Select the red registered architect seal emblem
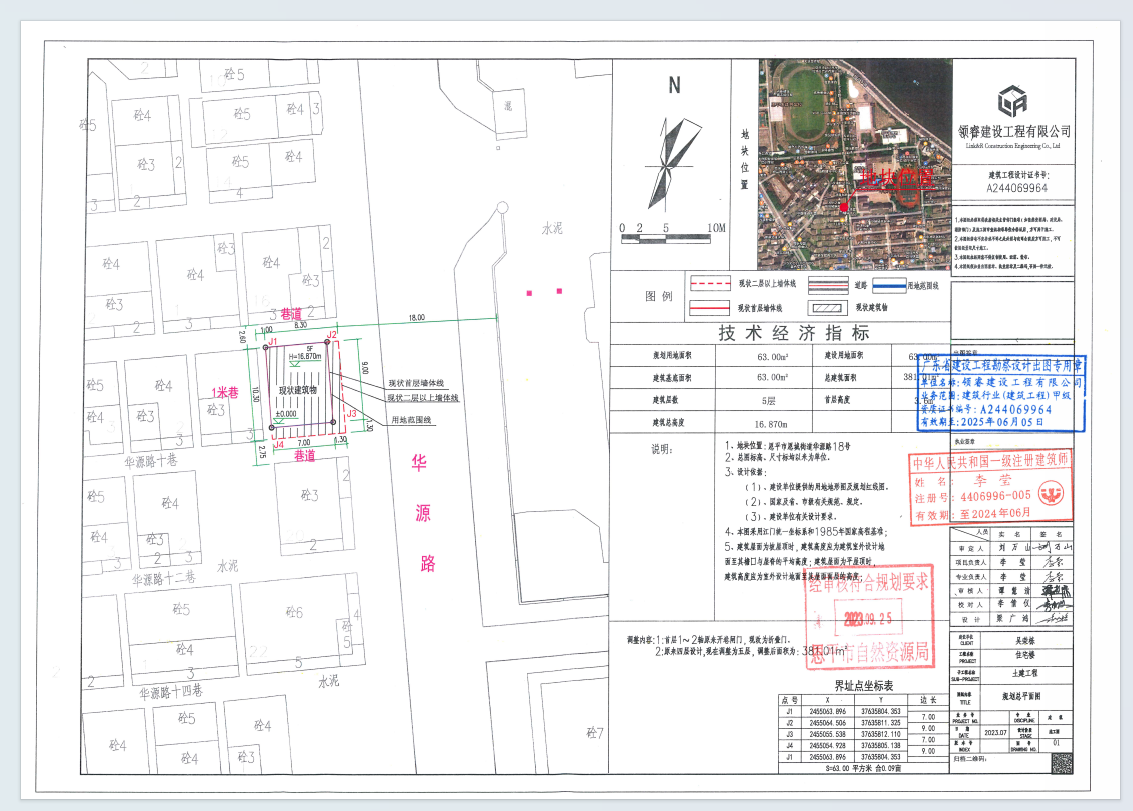This screenshot has width=1133, height=811. tap(1052, 492)
